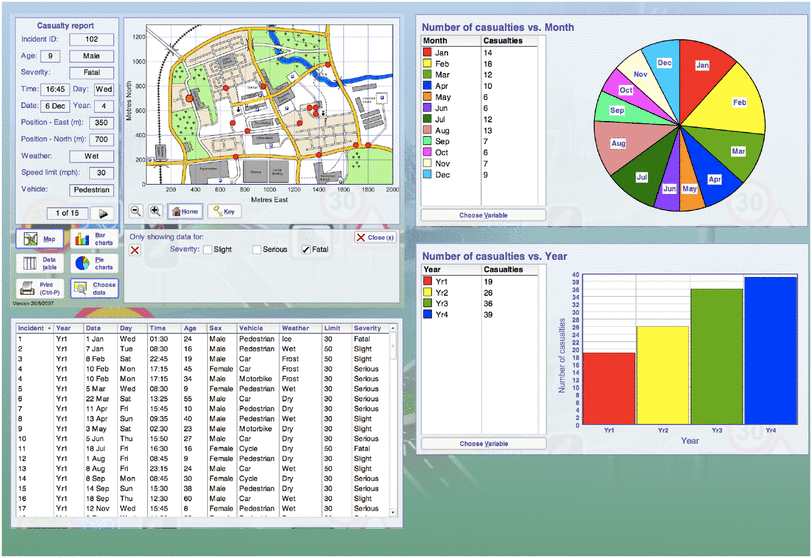The width and height of the screenshot is (812, 558).
Task: Open the Pie charts view
Action: tap(93, 264)
